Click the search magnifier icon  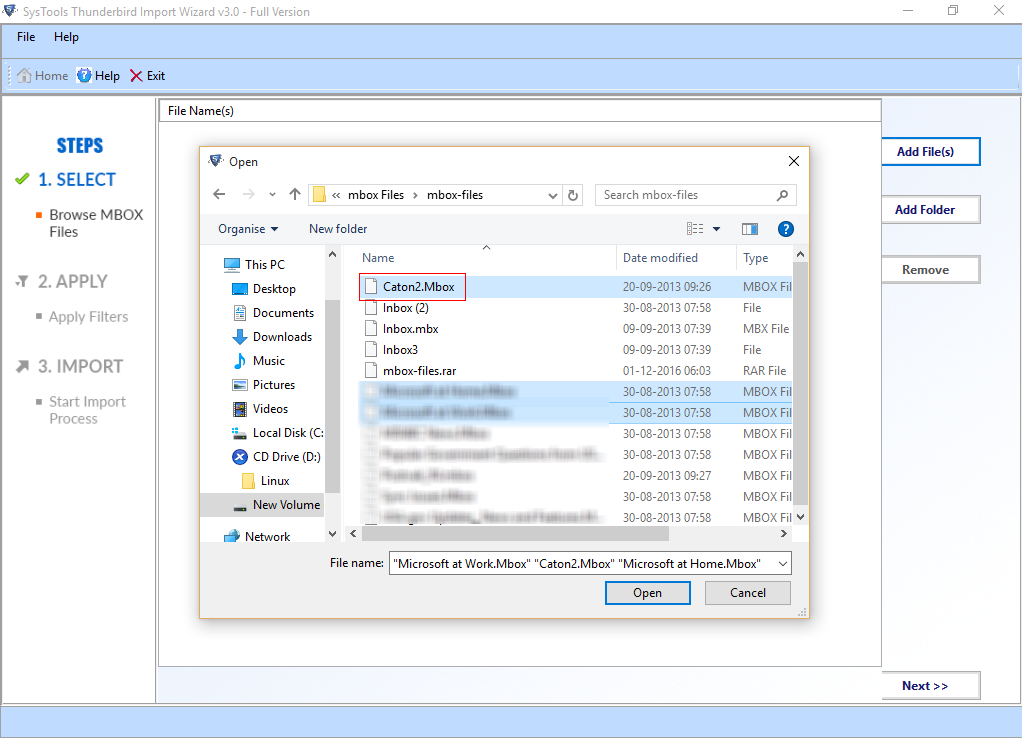(782, 195)
